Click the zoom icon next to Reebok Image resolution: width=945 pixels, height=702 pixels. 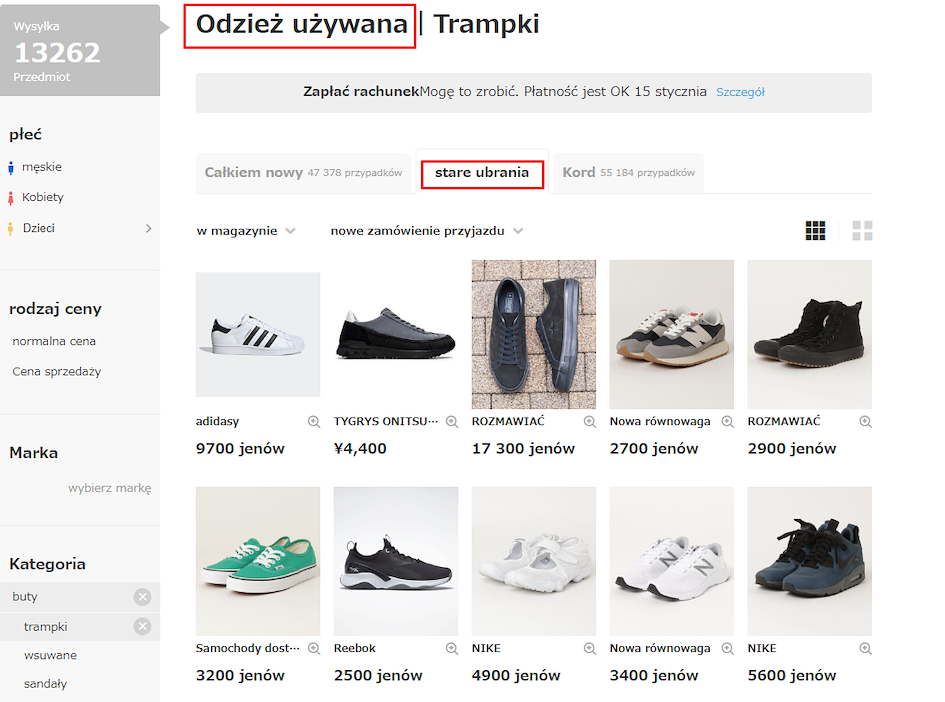point(451,648)
